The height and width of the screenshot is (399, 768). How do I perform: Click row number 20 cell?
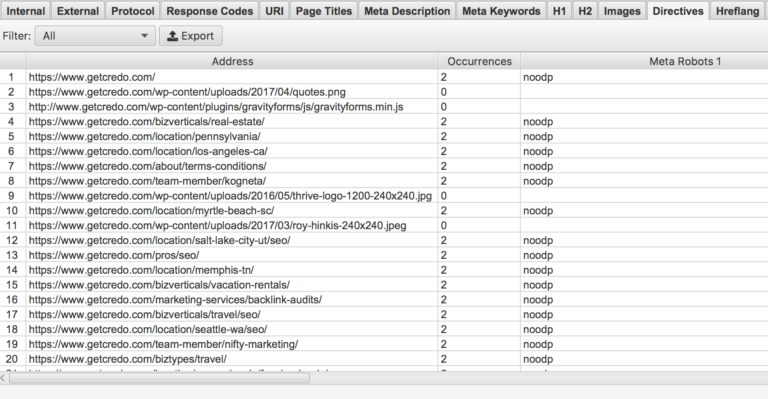(12, 359)
